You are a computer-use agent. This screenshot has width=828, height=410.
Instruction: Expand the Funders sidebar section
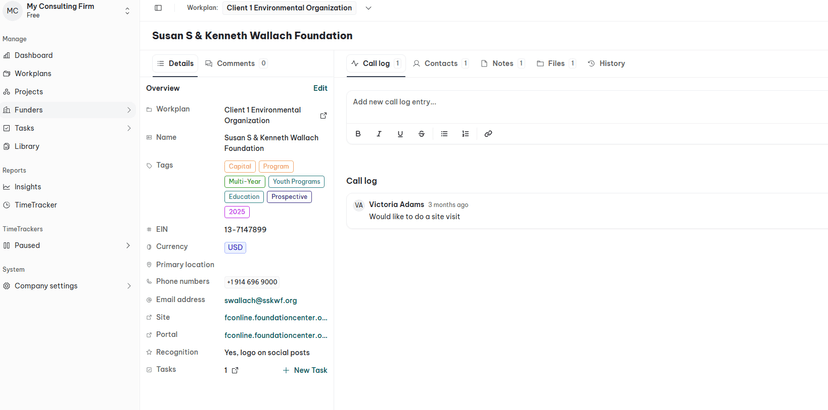tap(128, 110)
